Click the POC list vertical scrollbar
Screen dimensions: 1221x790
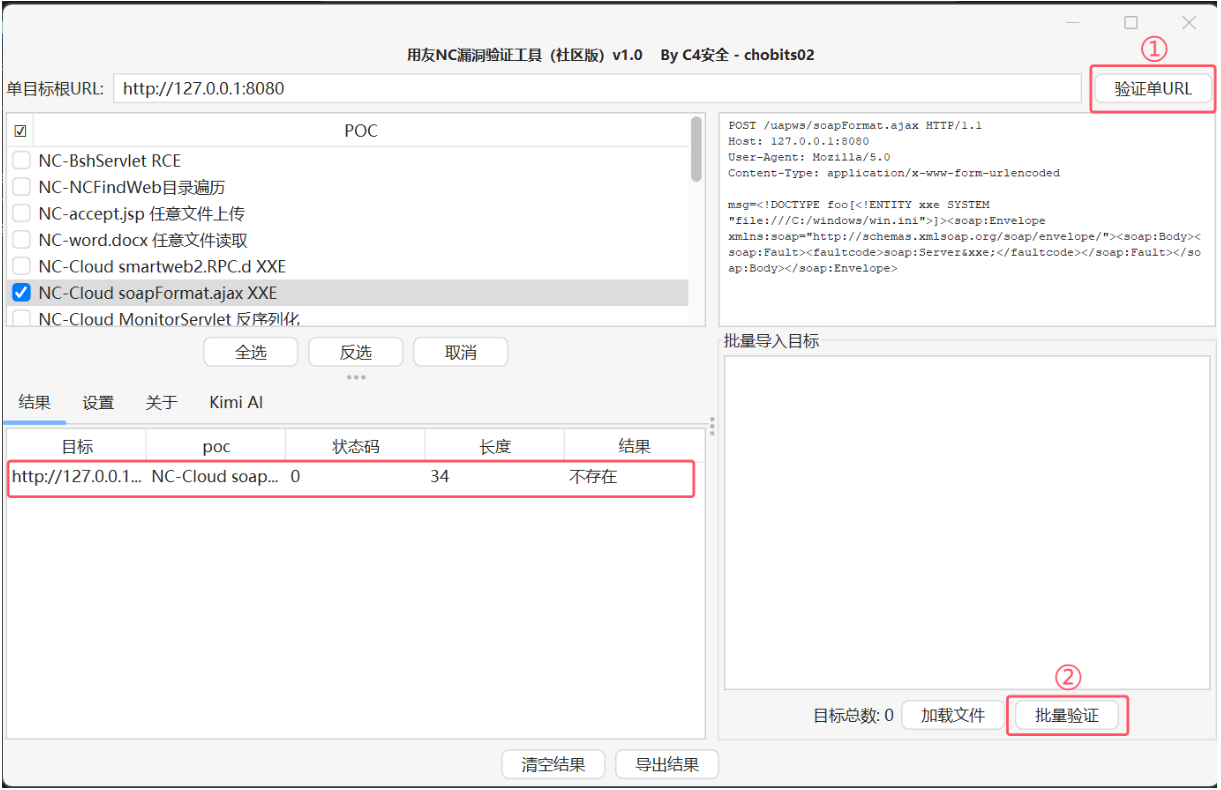(x=696, y=150)
